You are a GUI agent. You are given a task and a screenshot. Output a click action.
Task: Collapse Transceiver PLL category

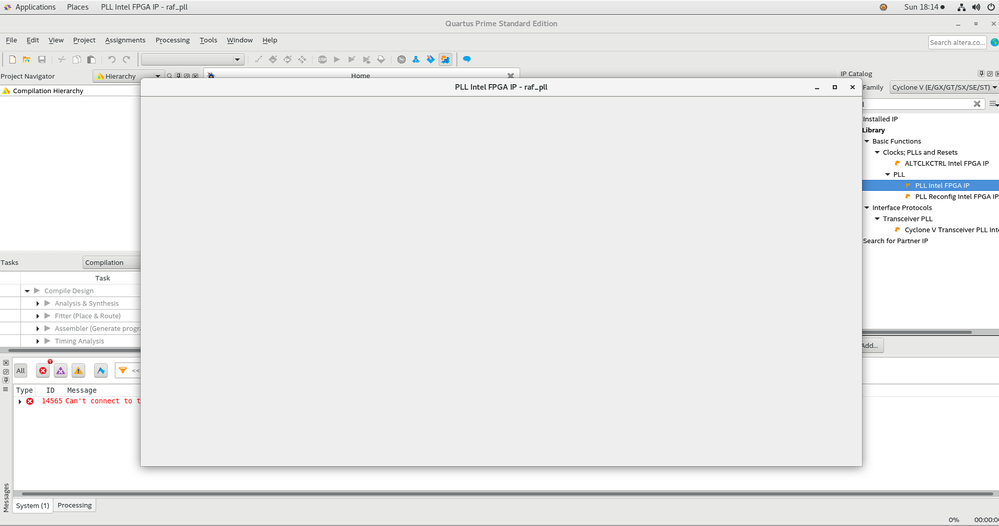point(877,218)
